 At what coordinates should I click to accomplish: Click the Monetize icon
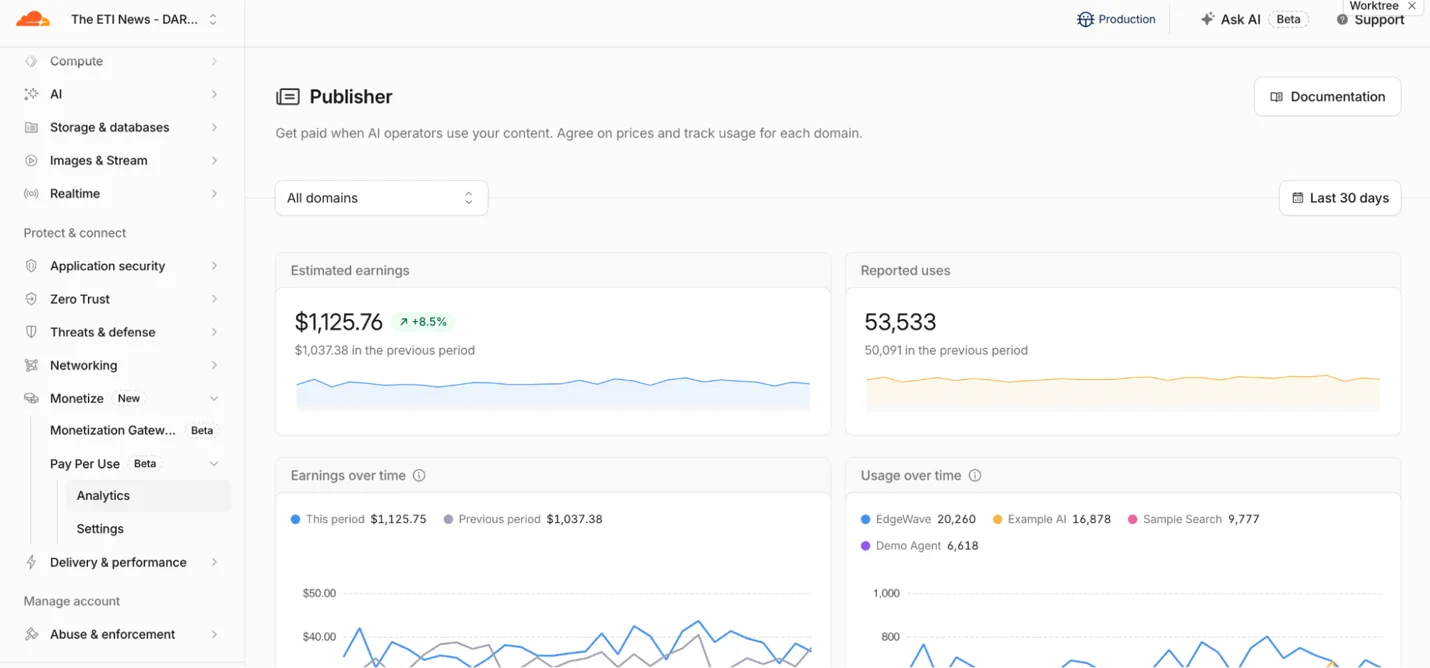tap(31, 398)
